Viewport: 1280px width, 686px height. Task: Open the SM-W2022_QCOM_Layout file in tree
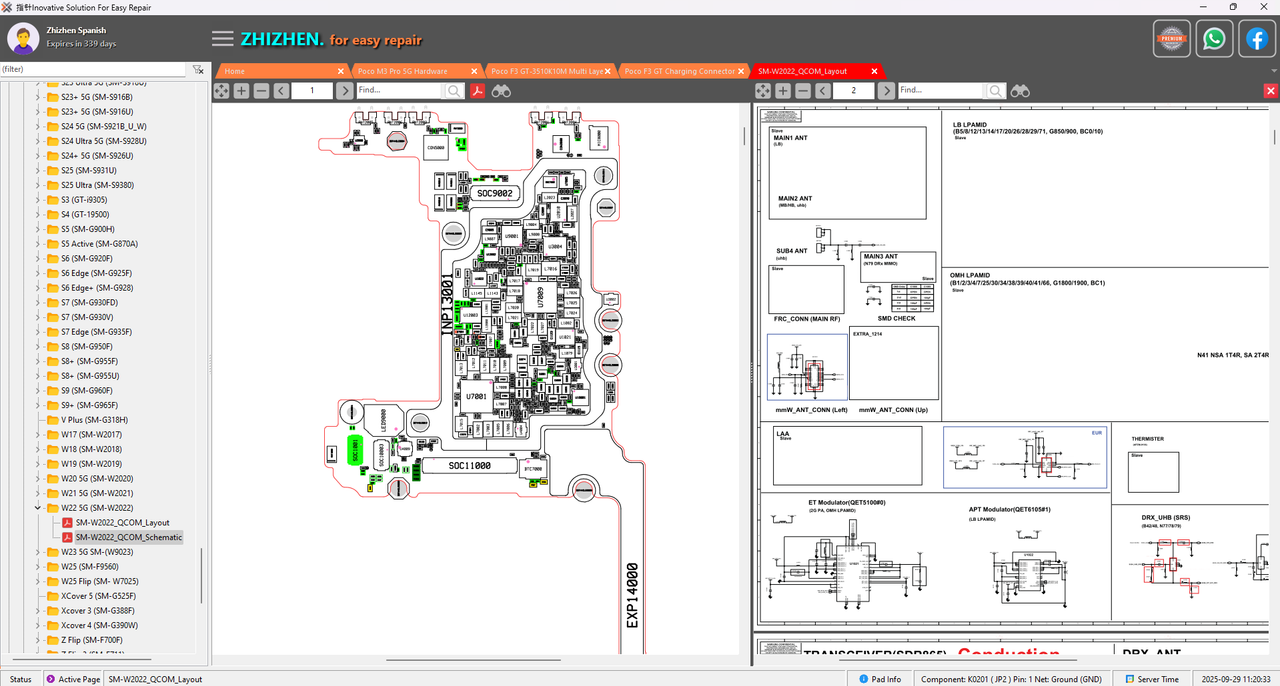[x=122, y=523]
